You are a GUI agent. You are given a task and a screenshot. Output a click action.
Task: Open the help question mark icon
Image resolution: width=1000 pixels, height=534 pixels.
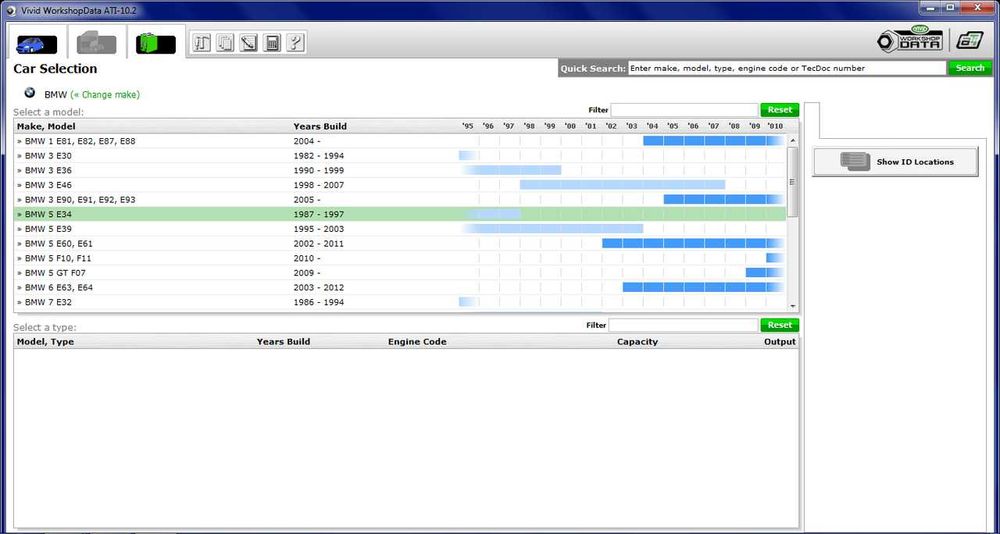[296, 43]
